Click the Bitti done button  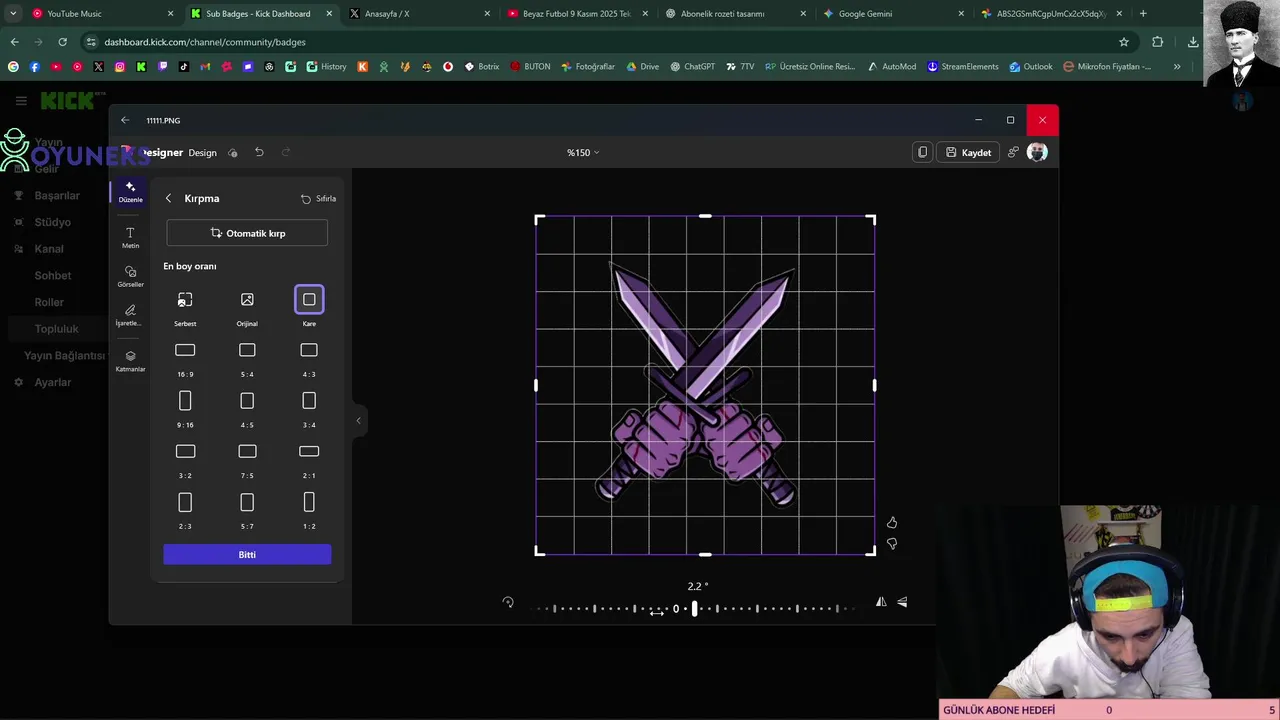coord(247,554)
